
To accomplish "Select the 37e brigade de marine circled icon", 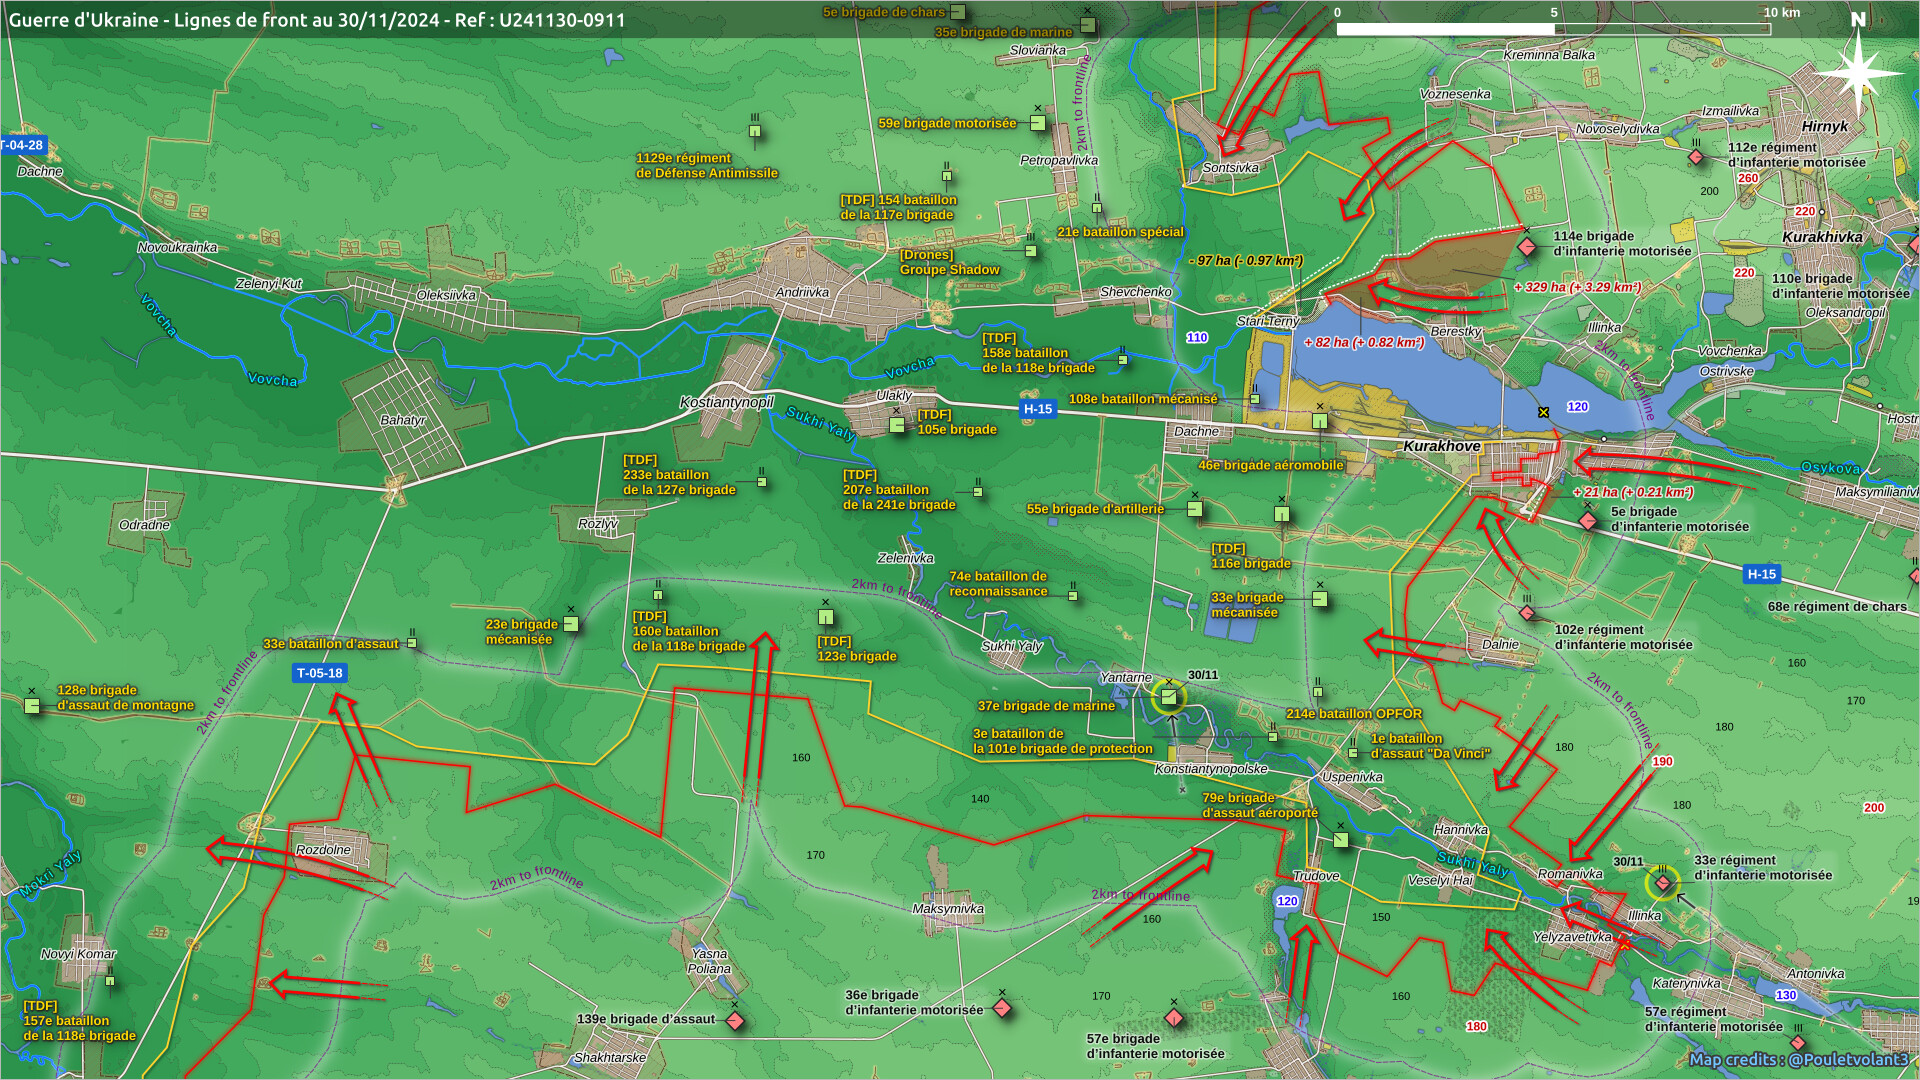I will [x=1168, y=697].
